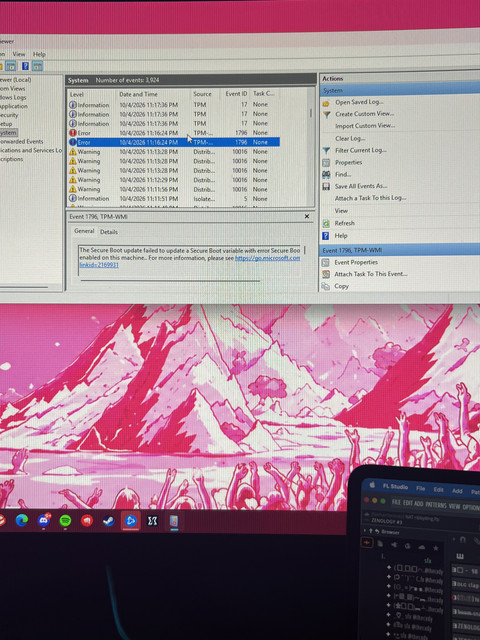Screen dimensions: 480x640
Task: Choose Attach a Task To this Log
Action: pos(371,198)
